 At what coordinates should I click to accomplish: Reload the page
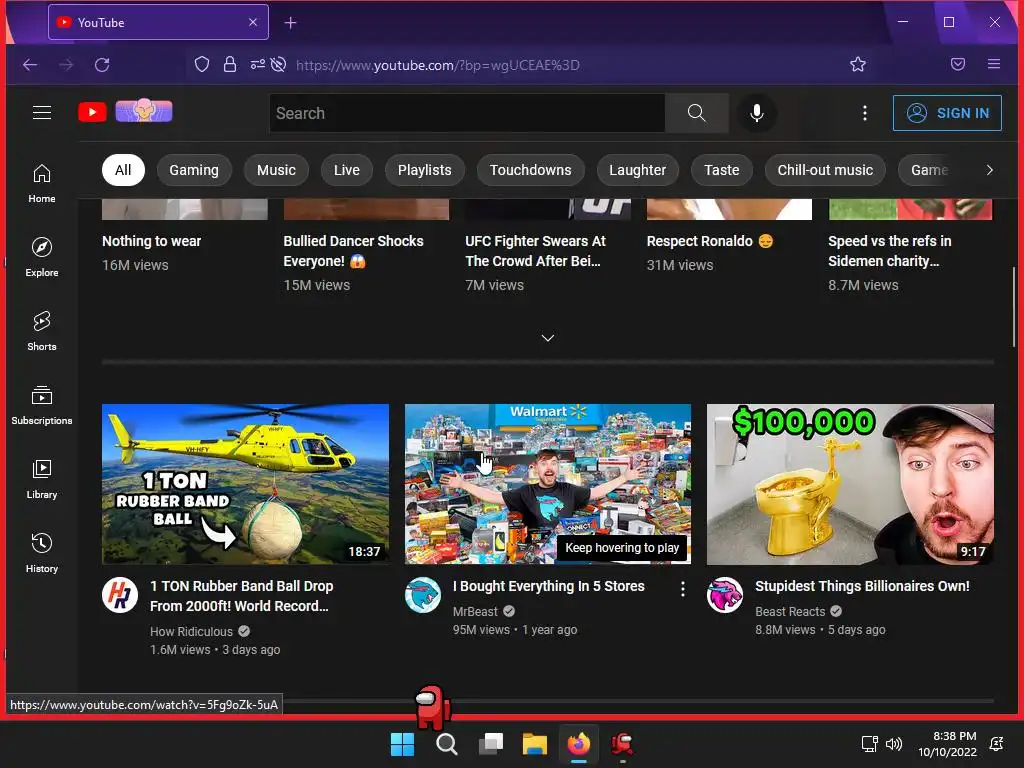coord(102,65)
